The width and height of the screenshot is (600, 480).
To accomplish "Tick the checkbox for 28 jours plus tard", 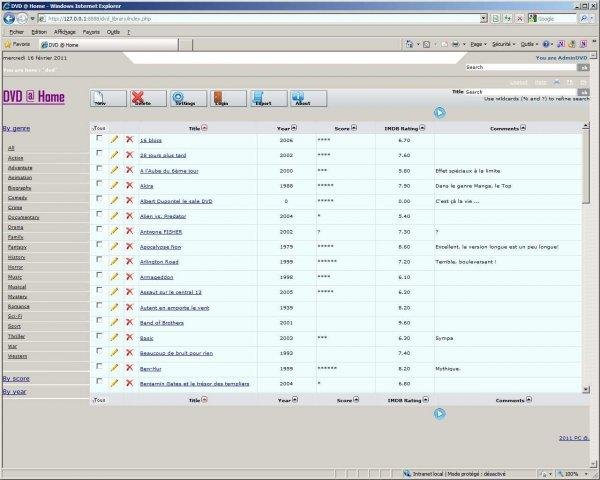I will coord(99,153).
